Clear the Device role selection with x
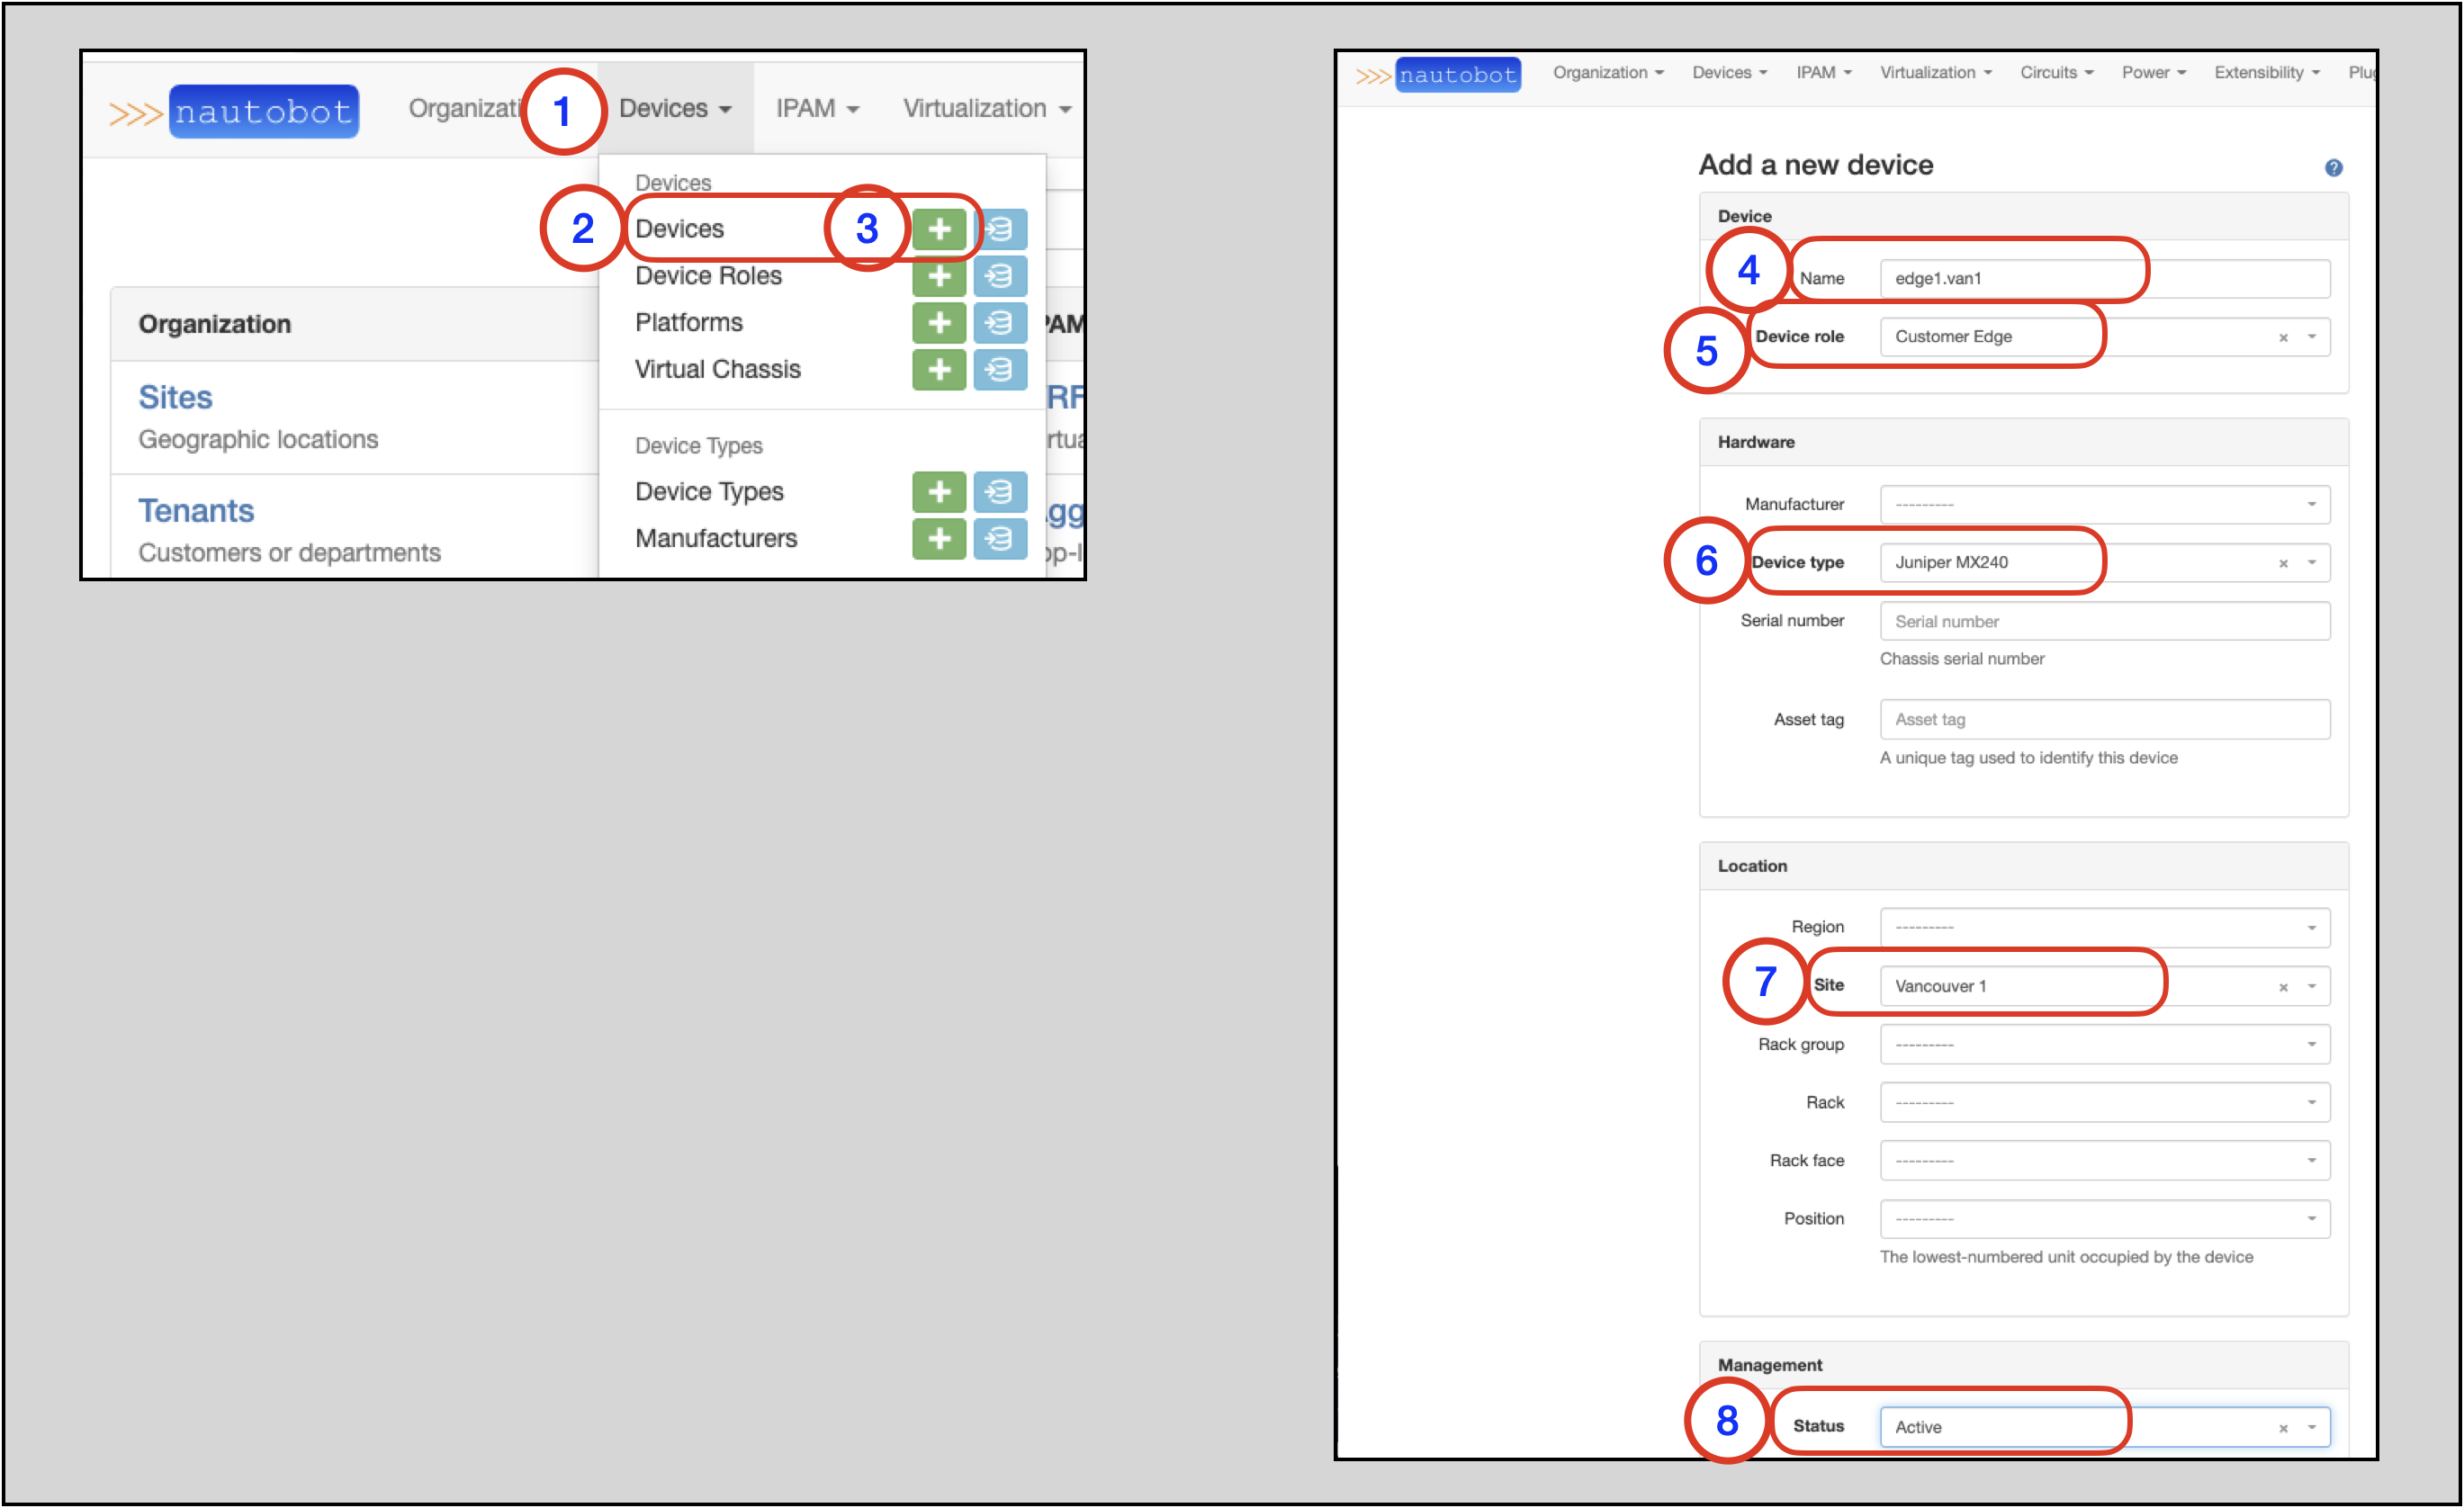The height and width of the screenshot is (1508, 2464). (2283, 338)
